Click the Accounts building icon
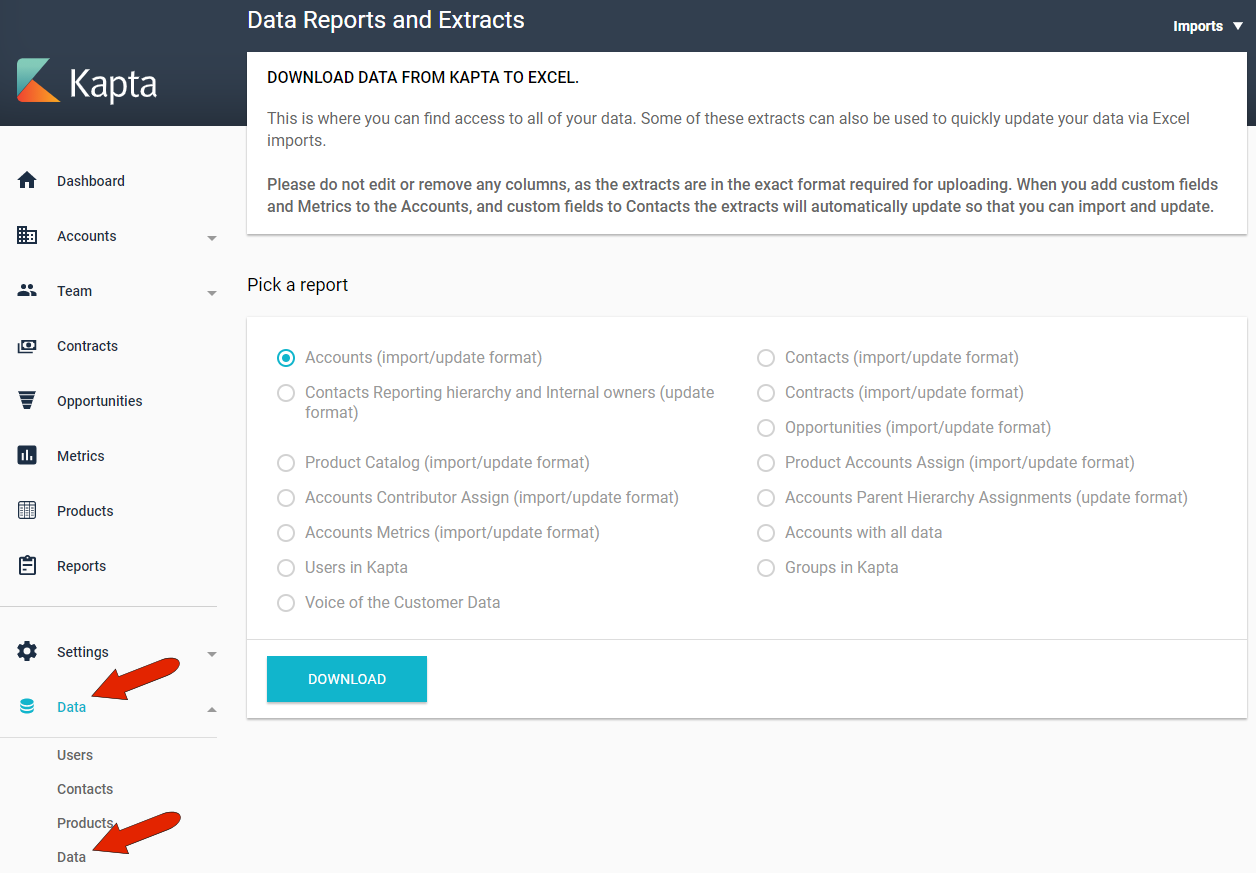Image resolution: width=1256 pixels, height=873 pixels. [27, 236]
